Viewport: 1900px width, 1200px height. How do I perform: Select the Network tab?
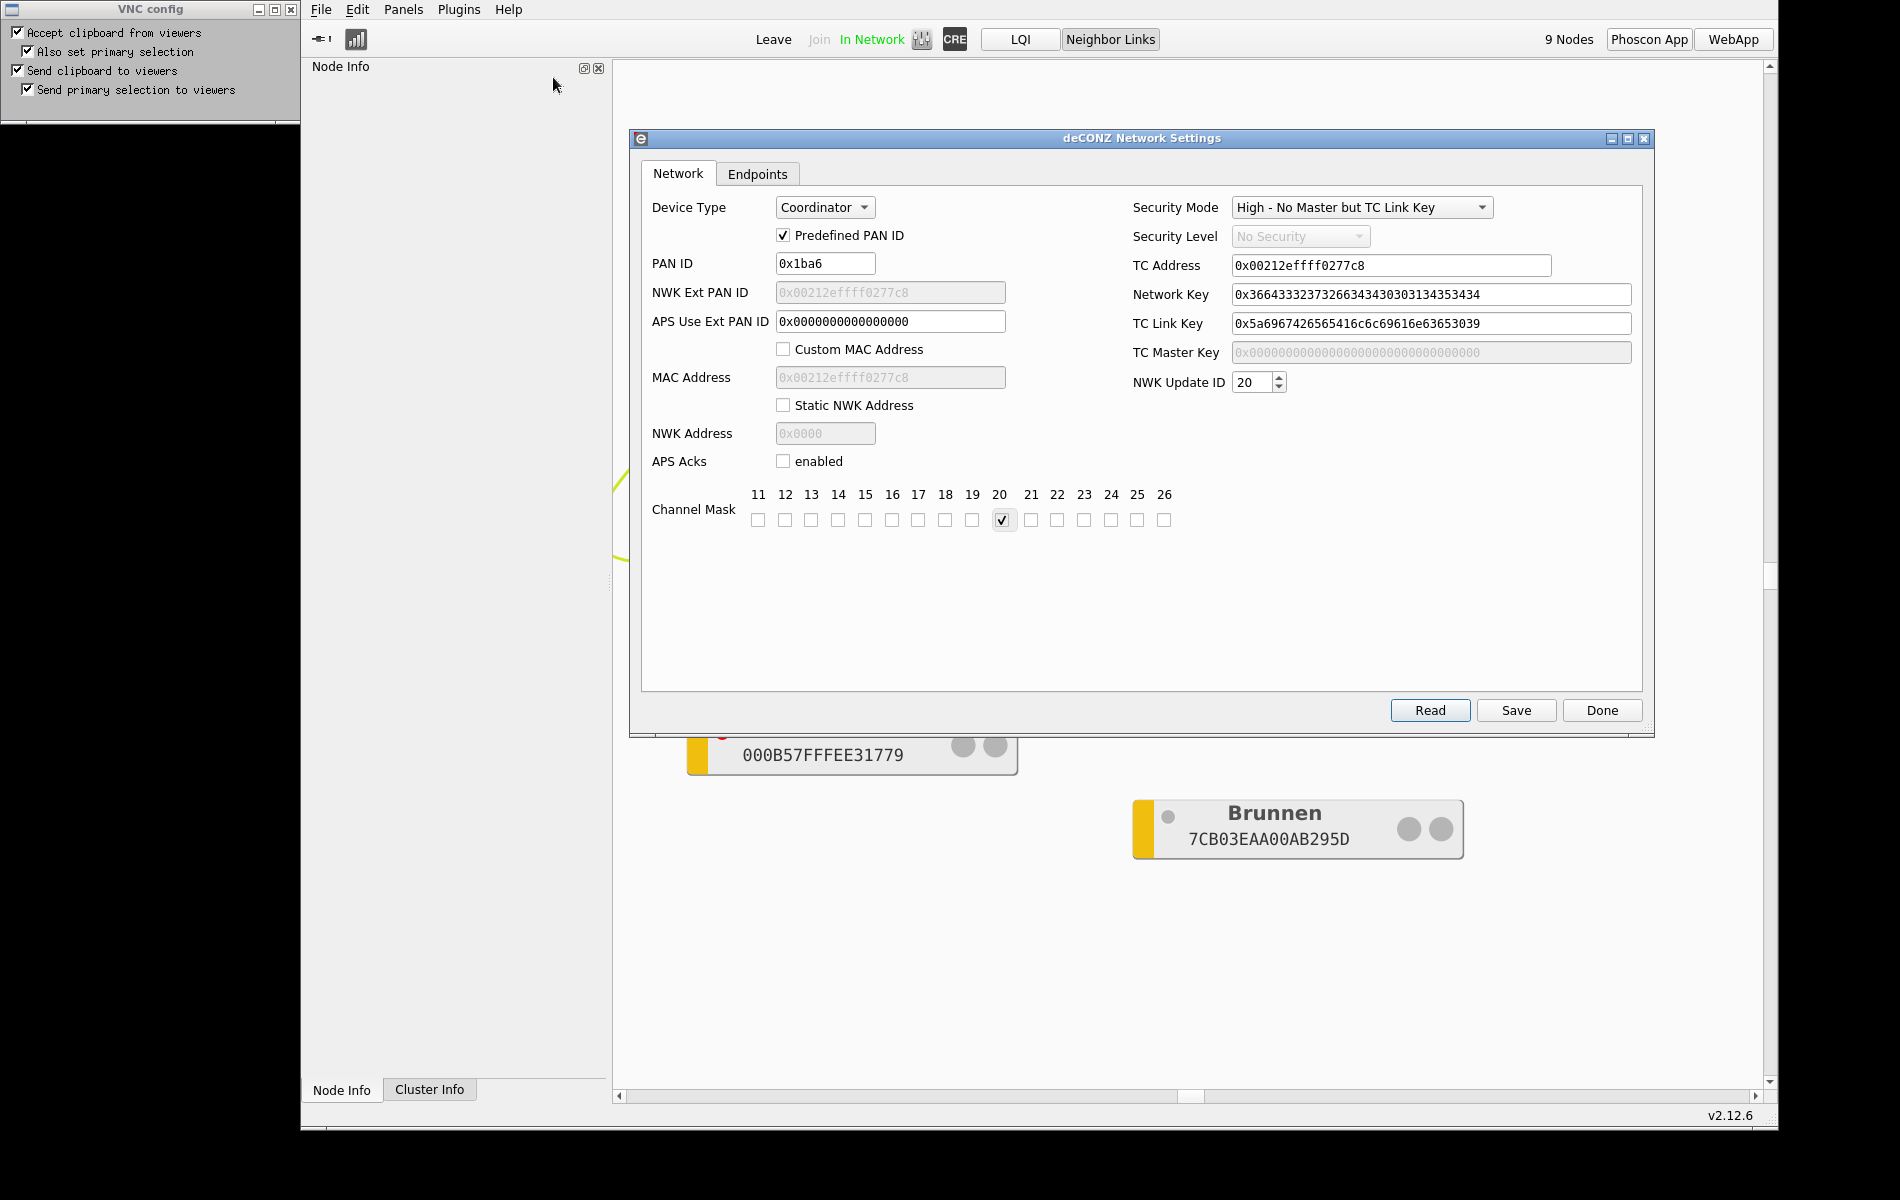tap(678, 174)
